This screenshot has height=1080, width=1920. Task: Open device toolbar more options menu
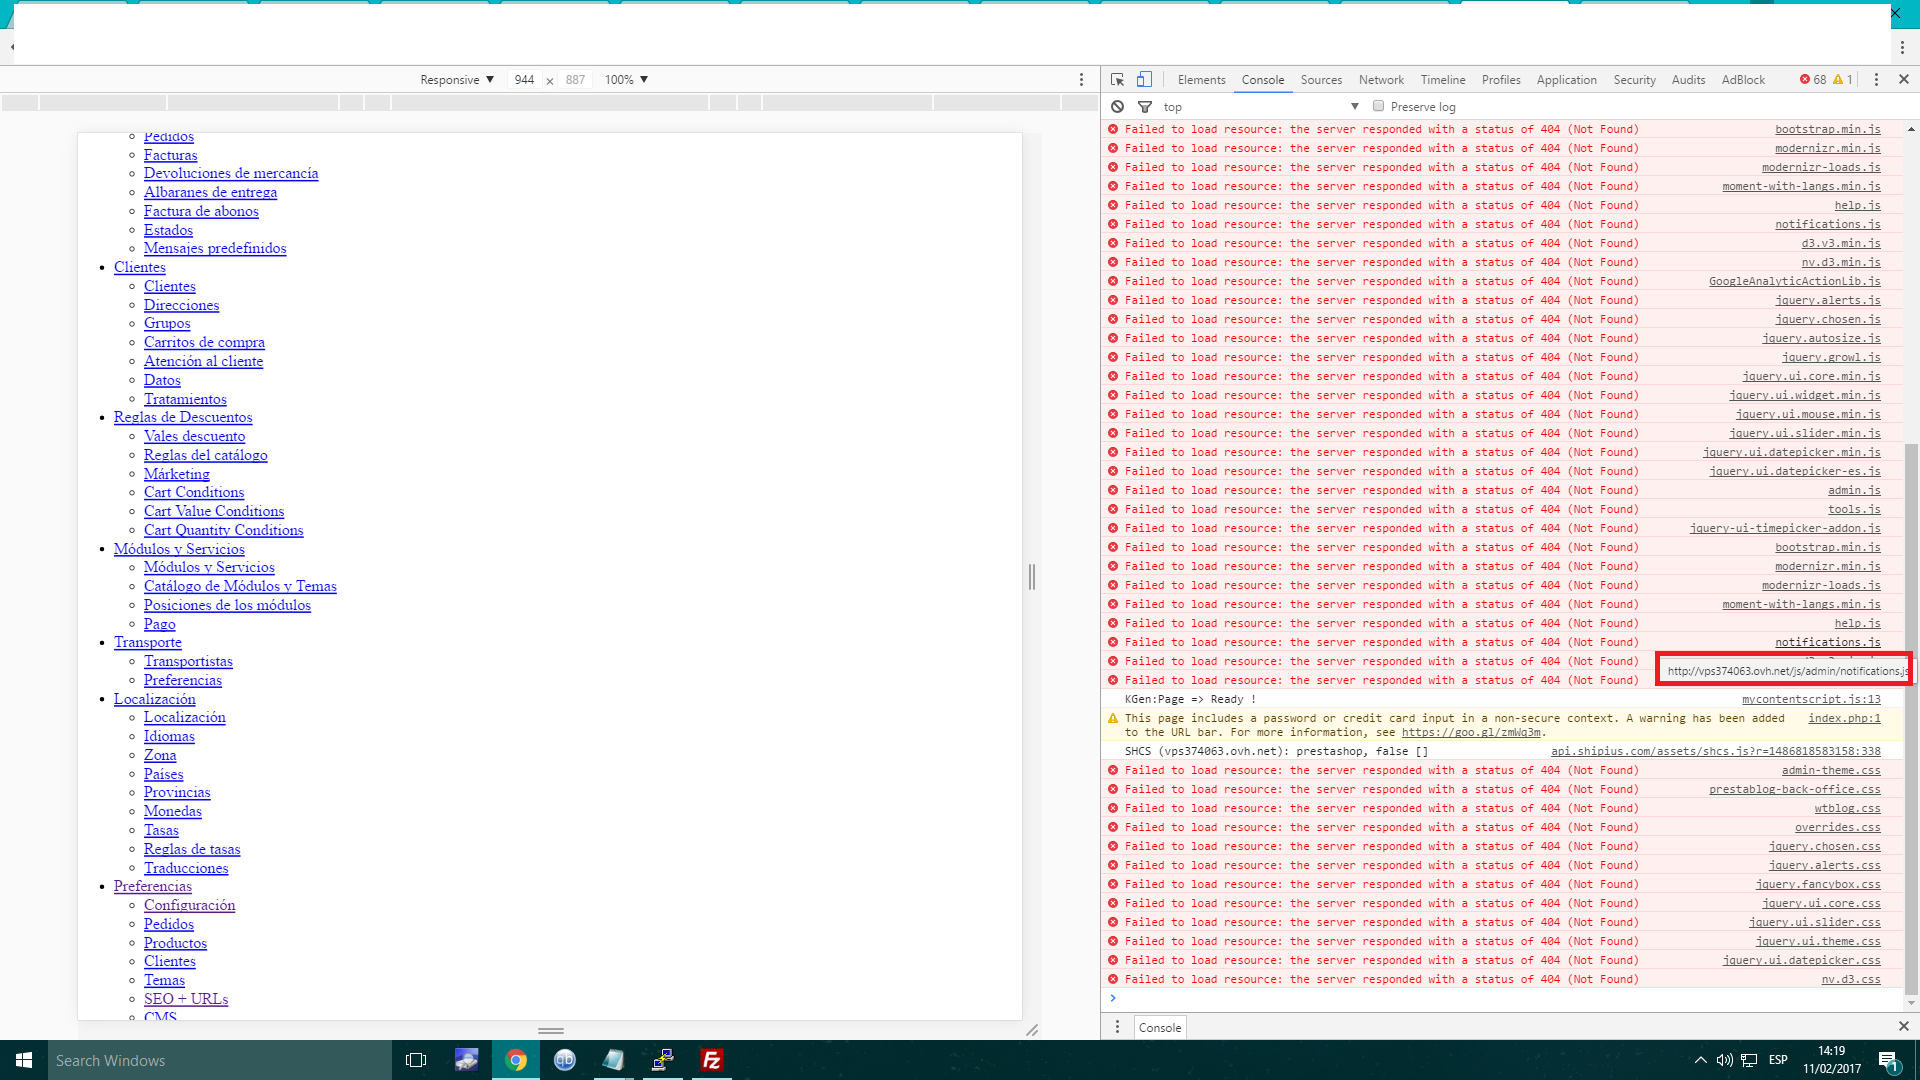point(1081,79)
